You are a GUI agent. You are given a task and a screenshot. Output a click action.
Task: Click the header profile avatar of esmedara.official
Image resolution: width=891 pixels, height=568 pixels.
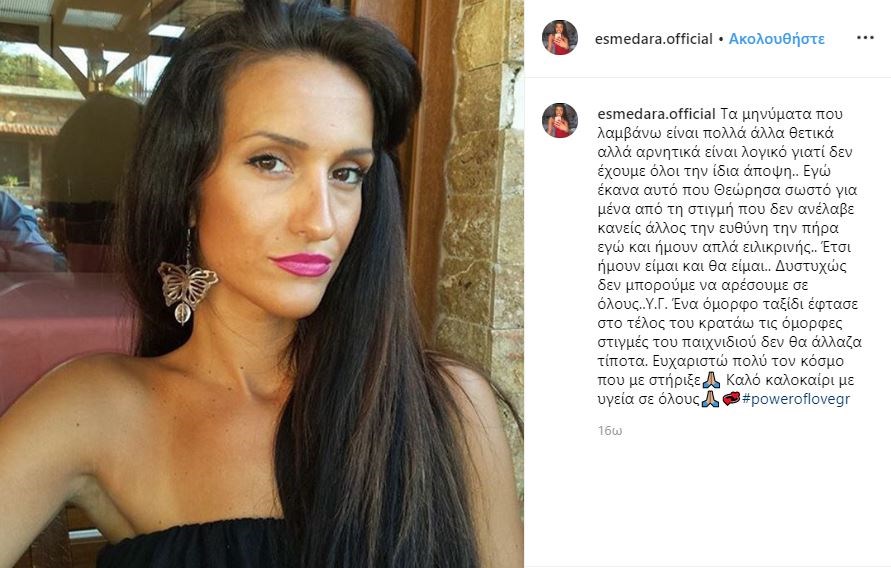(x=560, y=37)
